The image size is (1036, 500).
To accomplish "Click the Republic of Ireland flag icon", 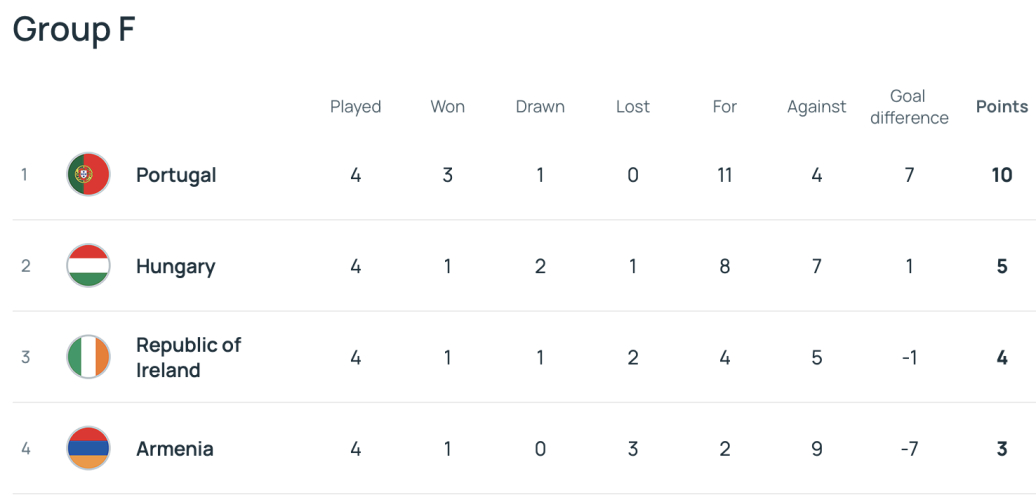I will click(x=88, y=357).
